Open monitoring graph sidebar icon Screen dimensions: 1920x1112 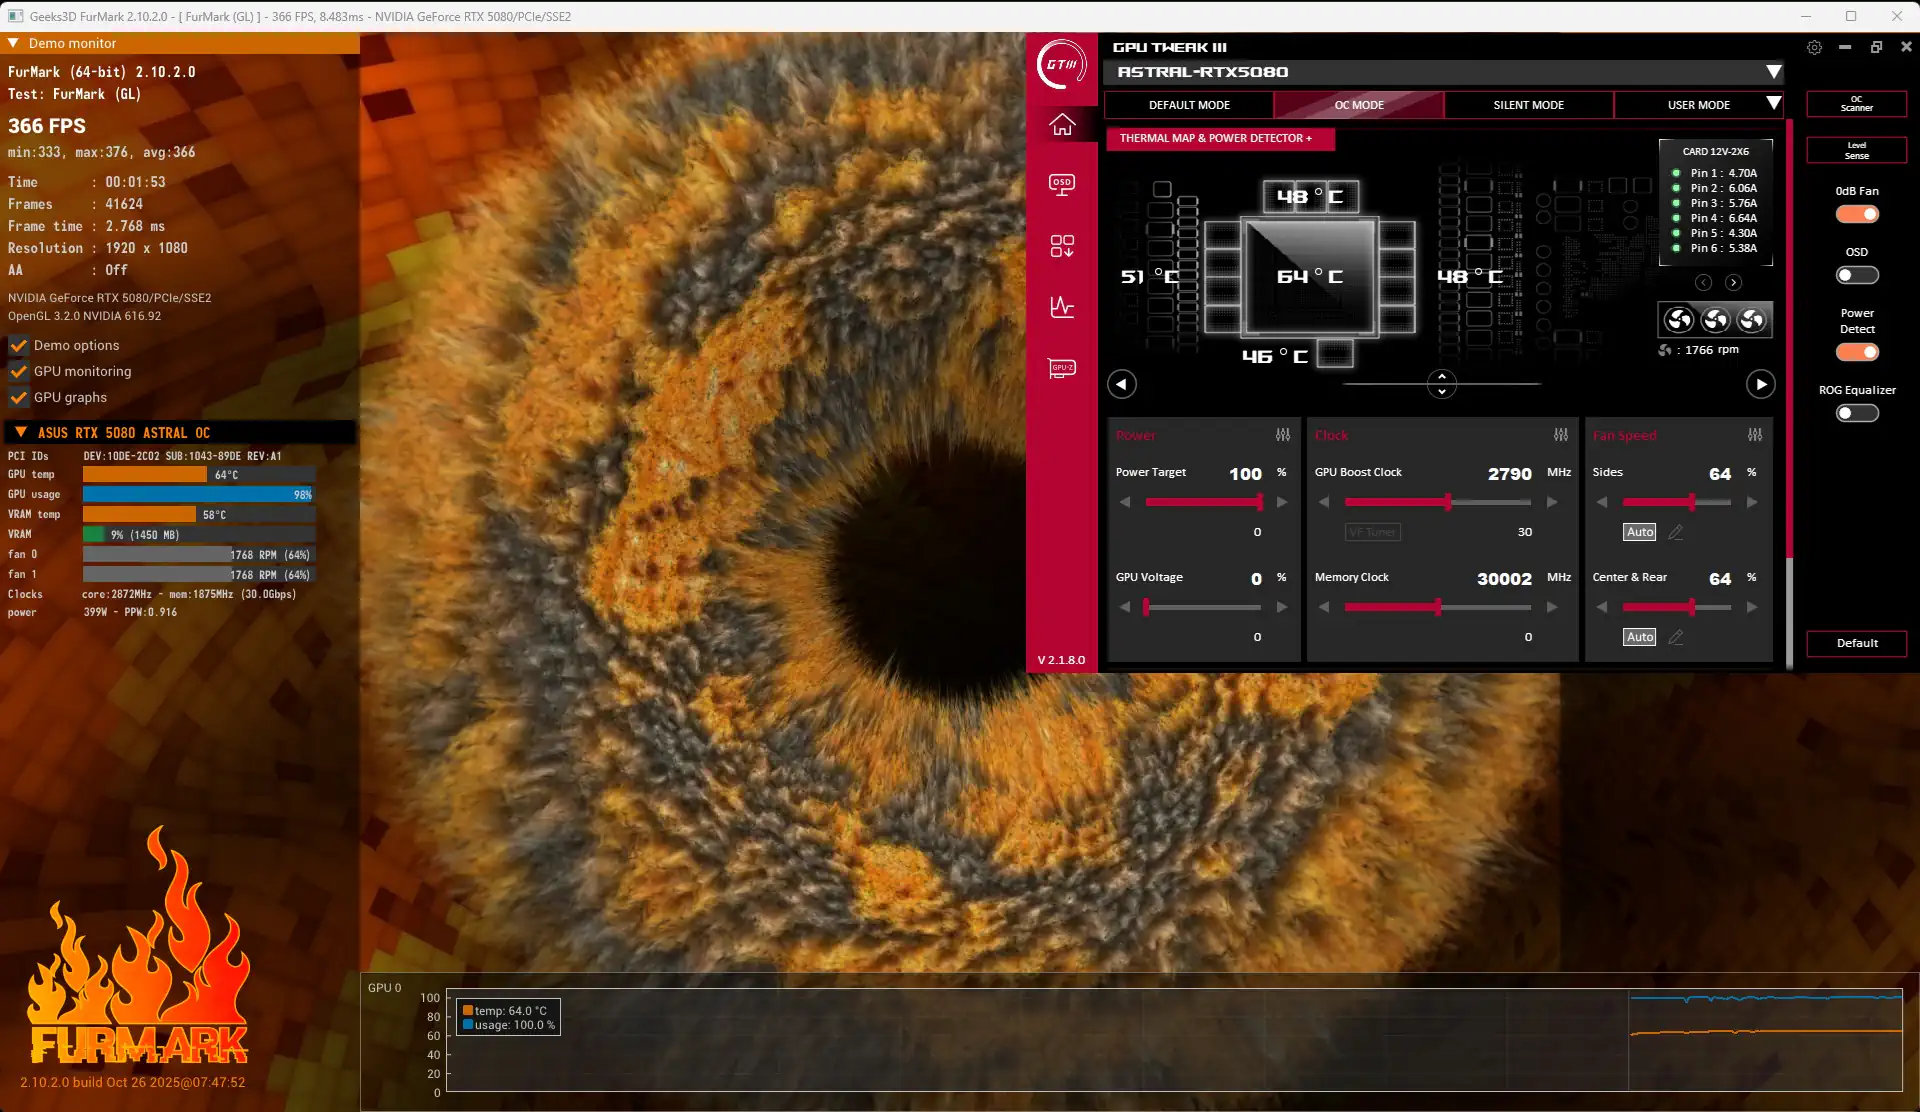pos(1062,307)
